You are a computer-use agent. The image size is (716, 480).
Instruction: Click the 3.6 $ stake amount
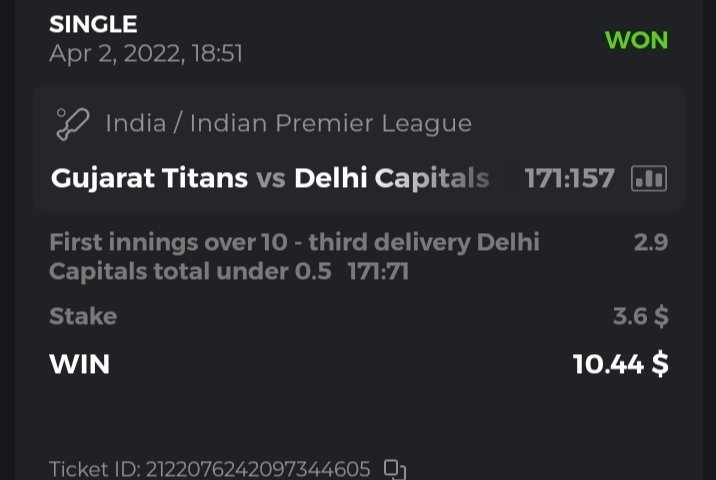640,316
